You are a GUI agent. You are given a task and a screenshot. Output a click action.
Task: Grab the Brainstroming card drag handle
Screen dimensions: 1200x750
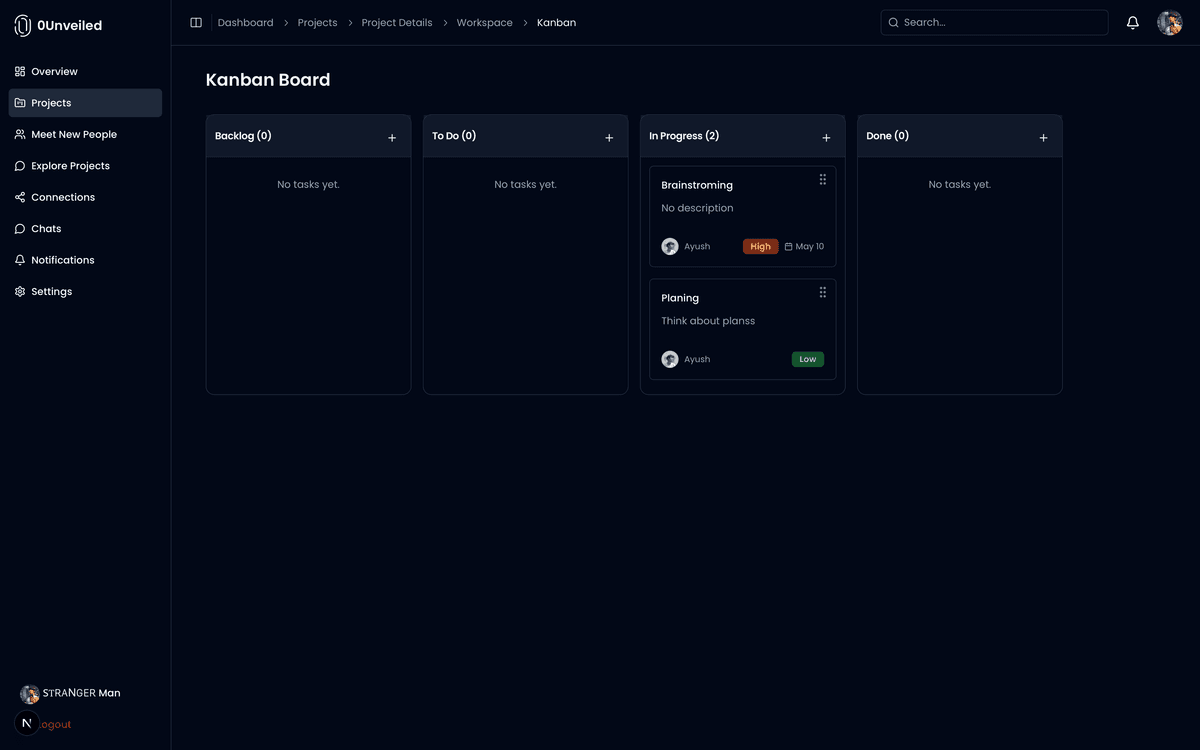point(822,179)
